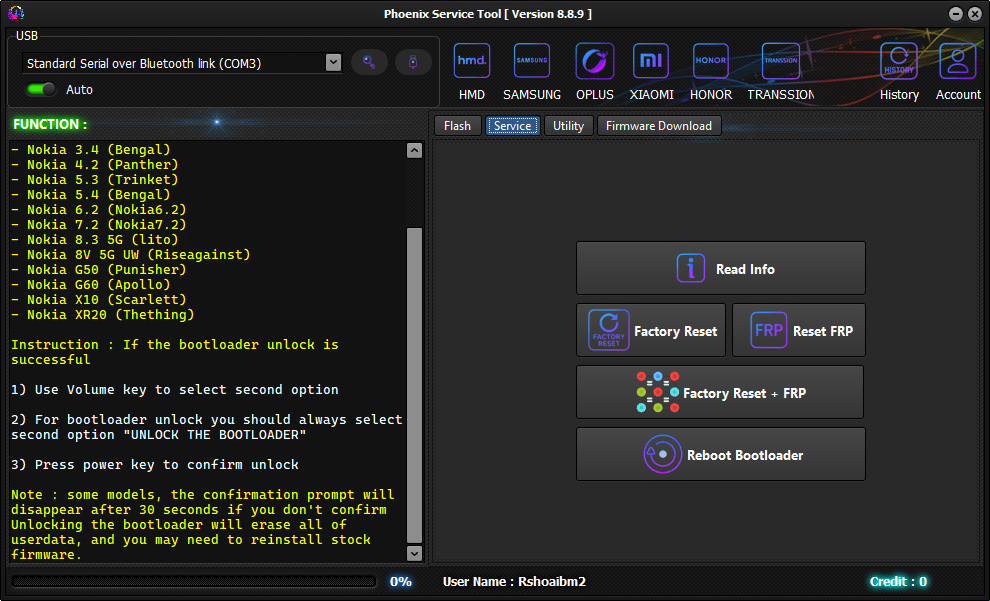Minimize the Phoenix Service Tool window
990x601 pixels.
click(956, 14)
